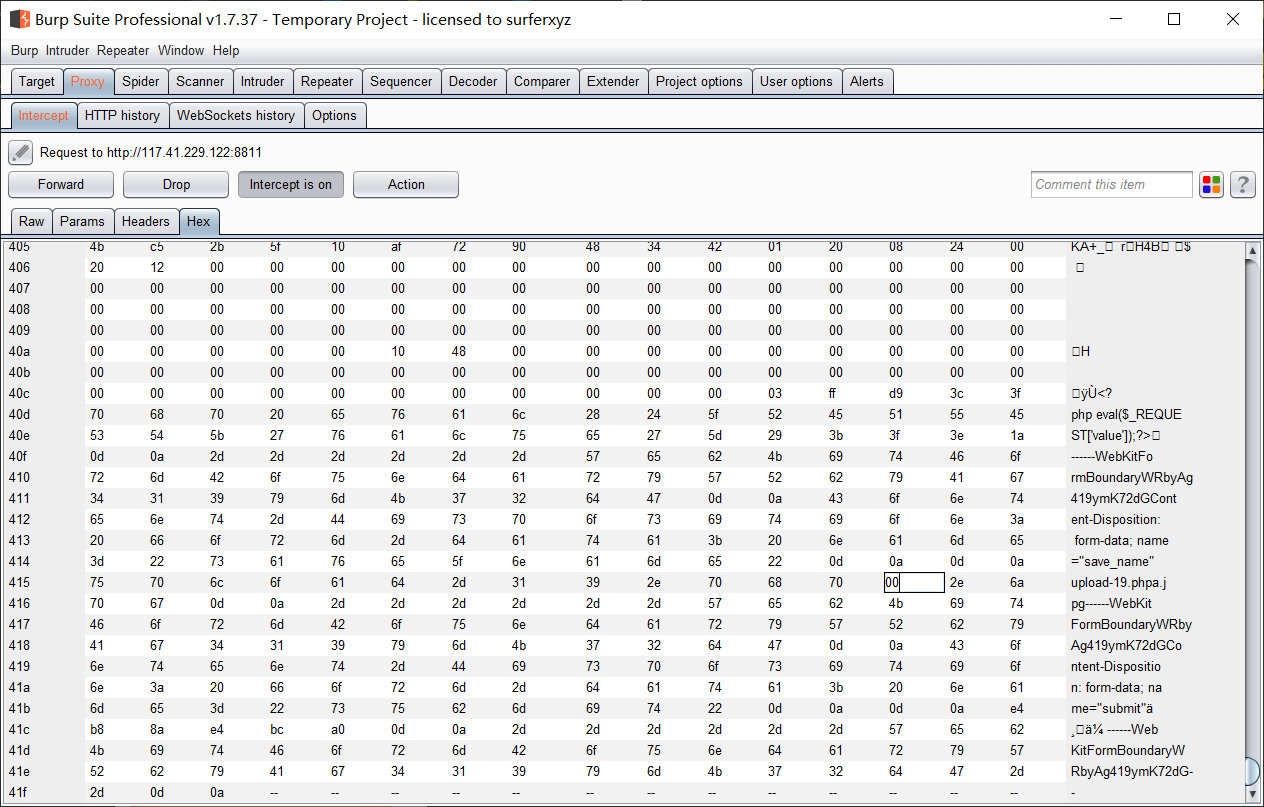Select the '="save_name"' ASCII cell

click(x=1111, y=561)
